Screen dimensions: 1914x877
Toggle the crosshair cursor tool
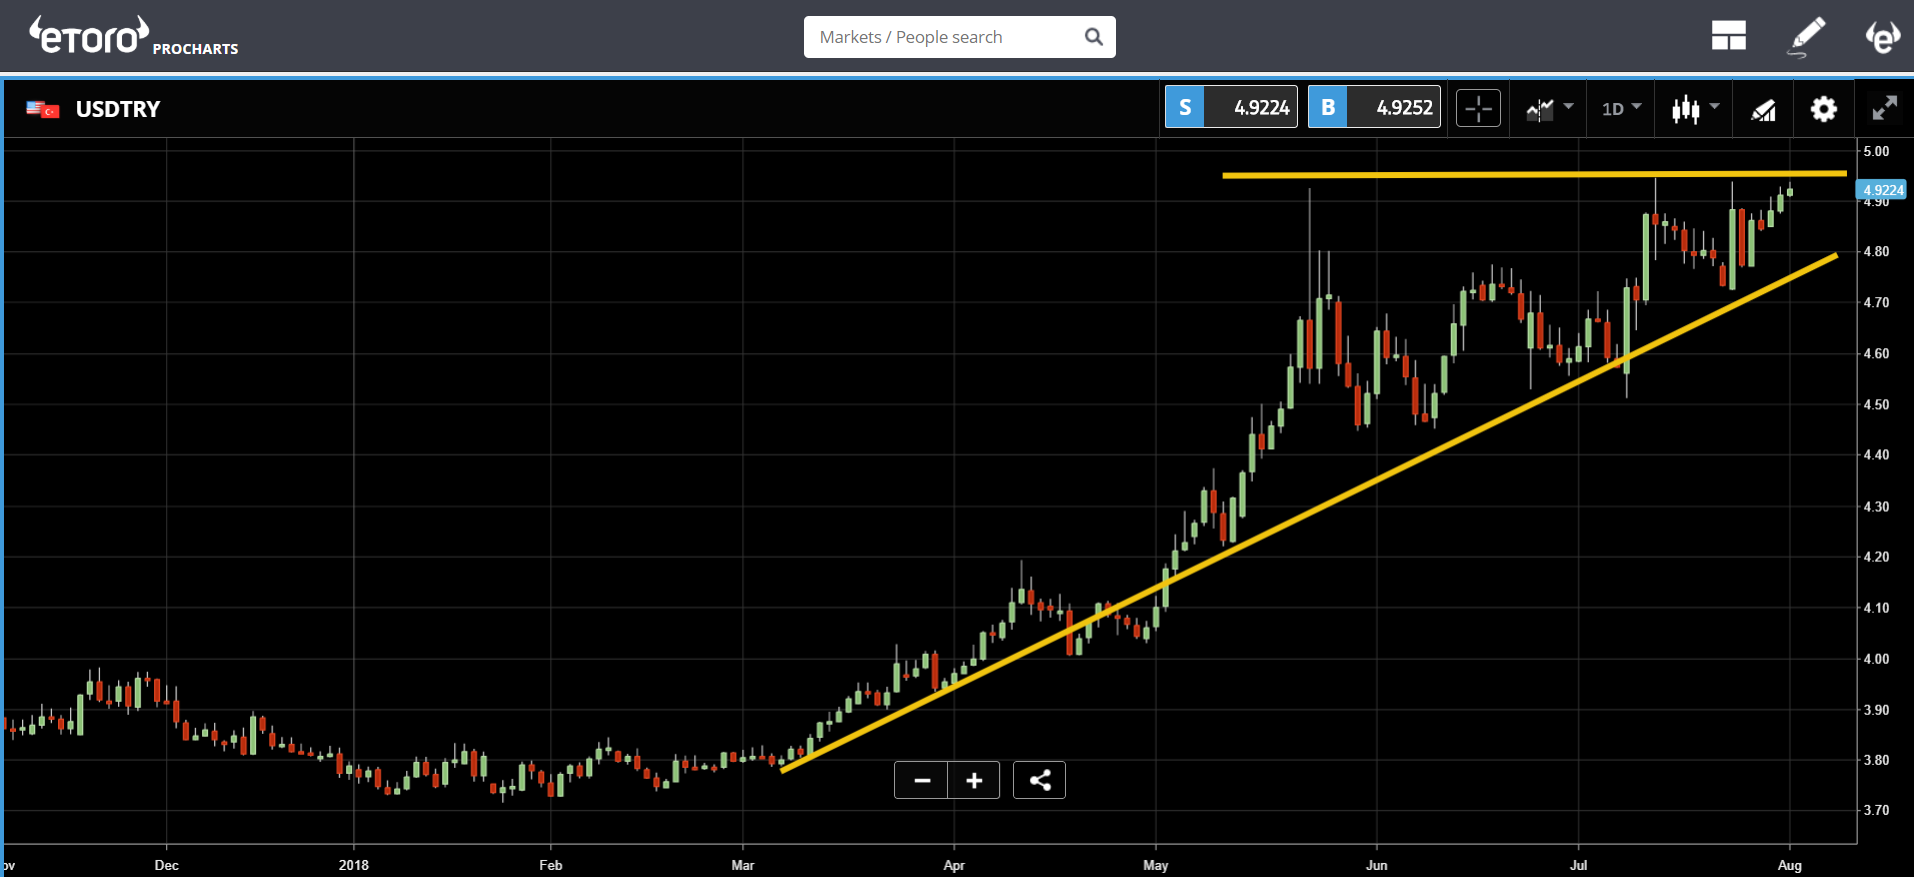point(1478,108)
